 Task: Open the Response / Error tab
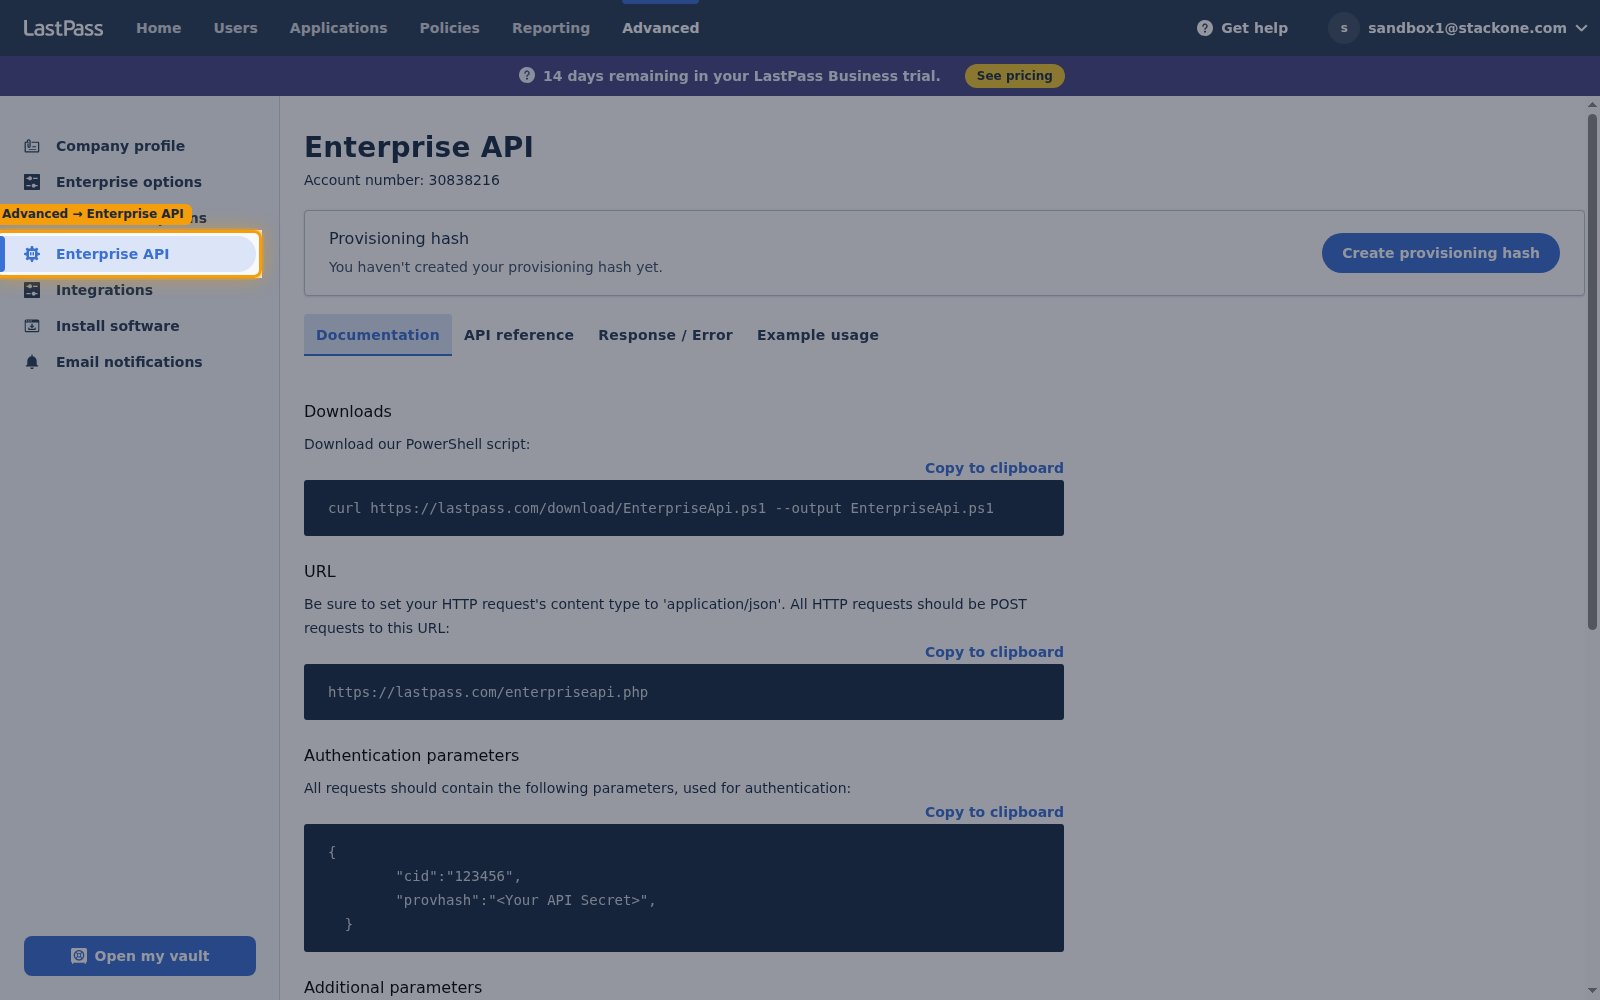[666, 335]
